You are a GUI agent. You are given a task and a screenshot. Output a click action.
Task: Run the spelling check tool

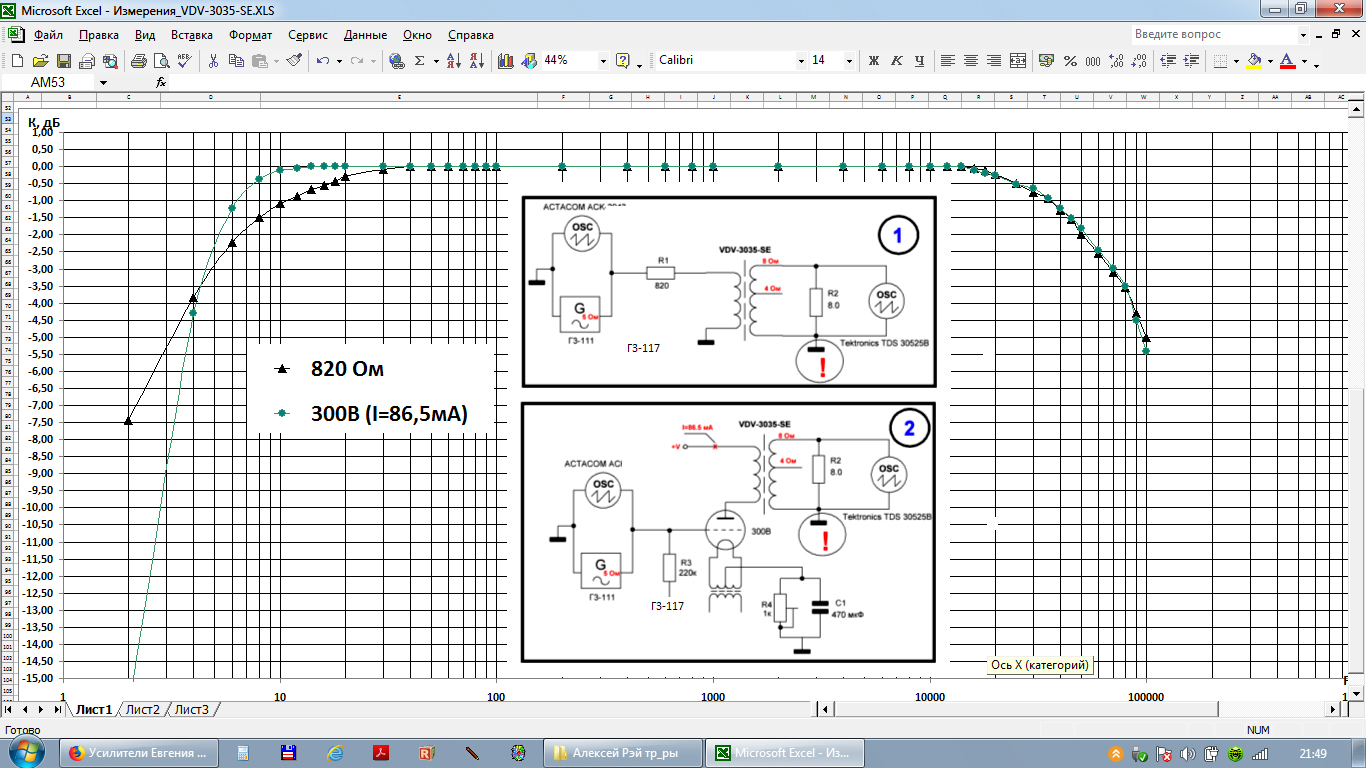184,61
